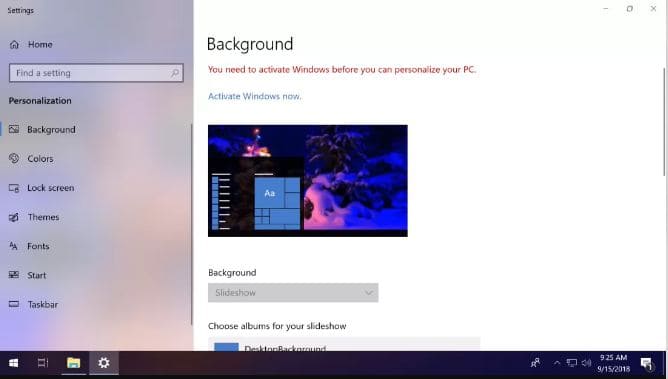Show hidden tray icons chevron
Screen dimensions: 668x379
click(x=556, y=363)
